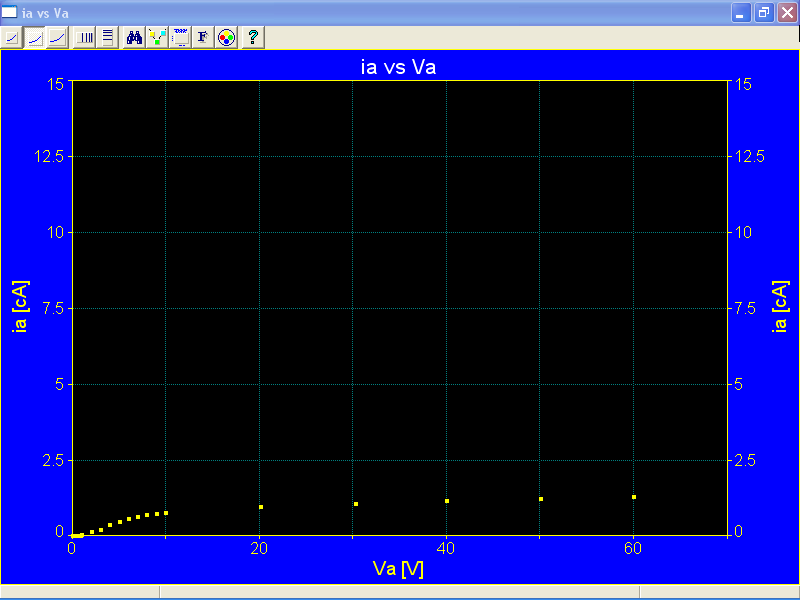Click the chart title 'ia vs Va'

click(x=398, y=67)
